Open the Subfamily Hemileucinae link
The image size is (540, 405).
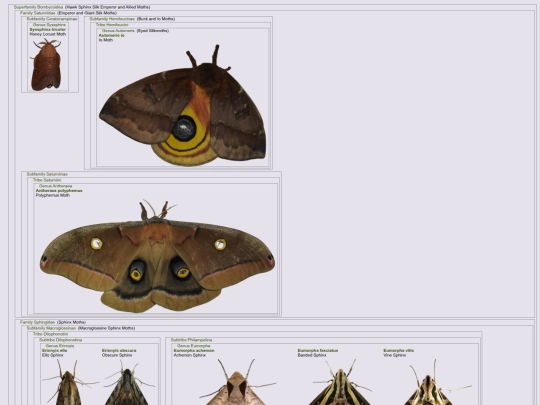pos(112,19)
